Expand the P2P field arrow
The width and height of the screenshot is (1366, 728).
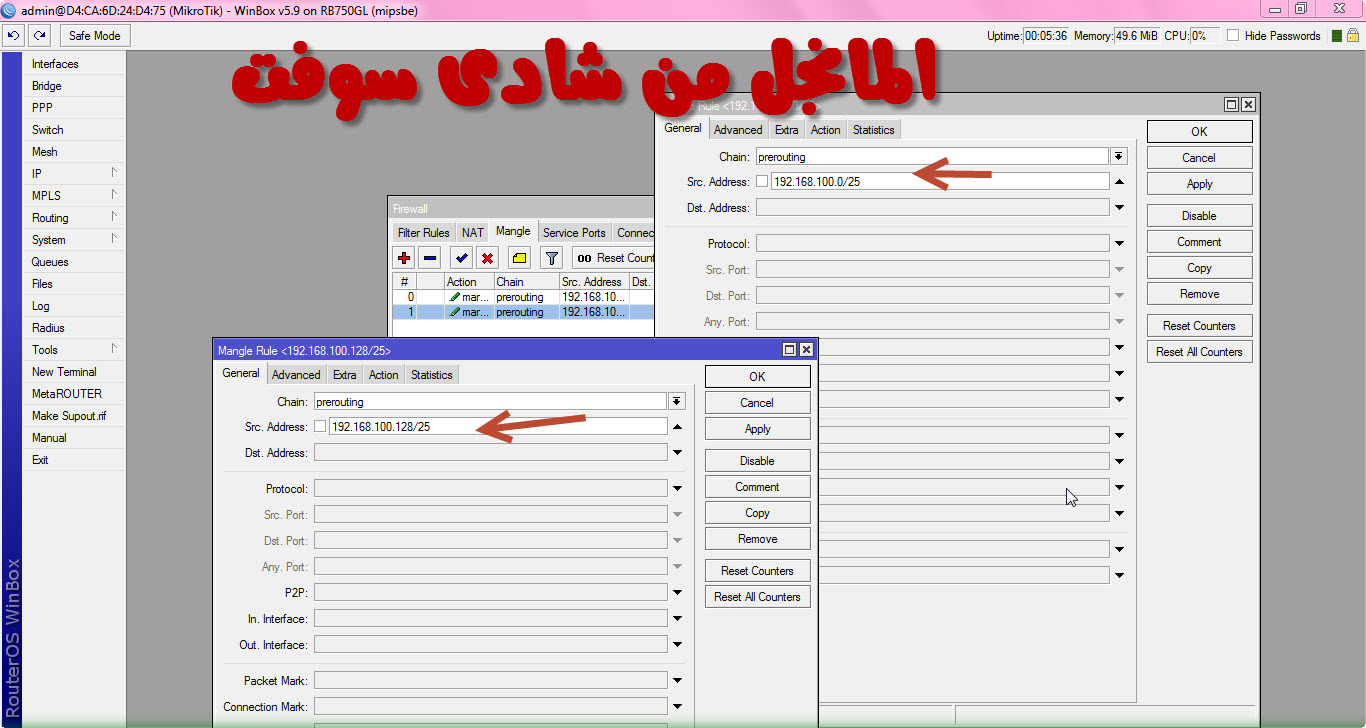pos(677,593)
